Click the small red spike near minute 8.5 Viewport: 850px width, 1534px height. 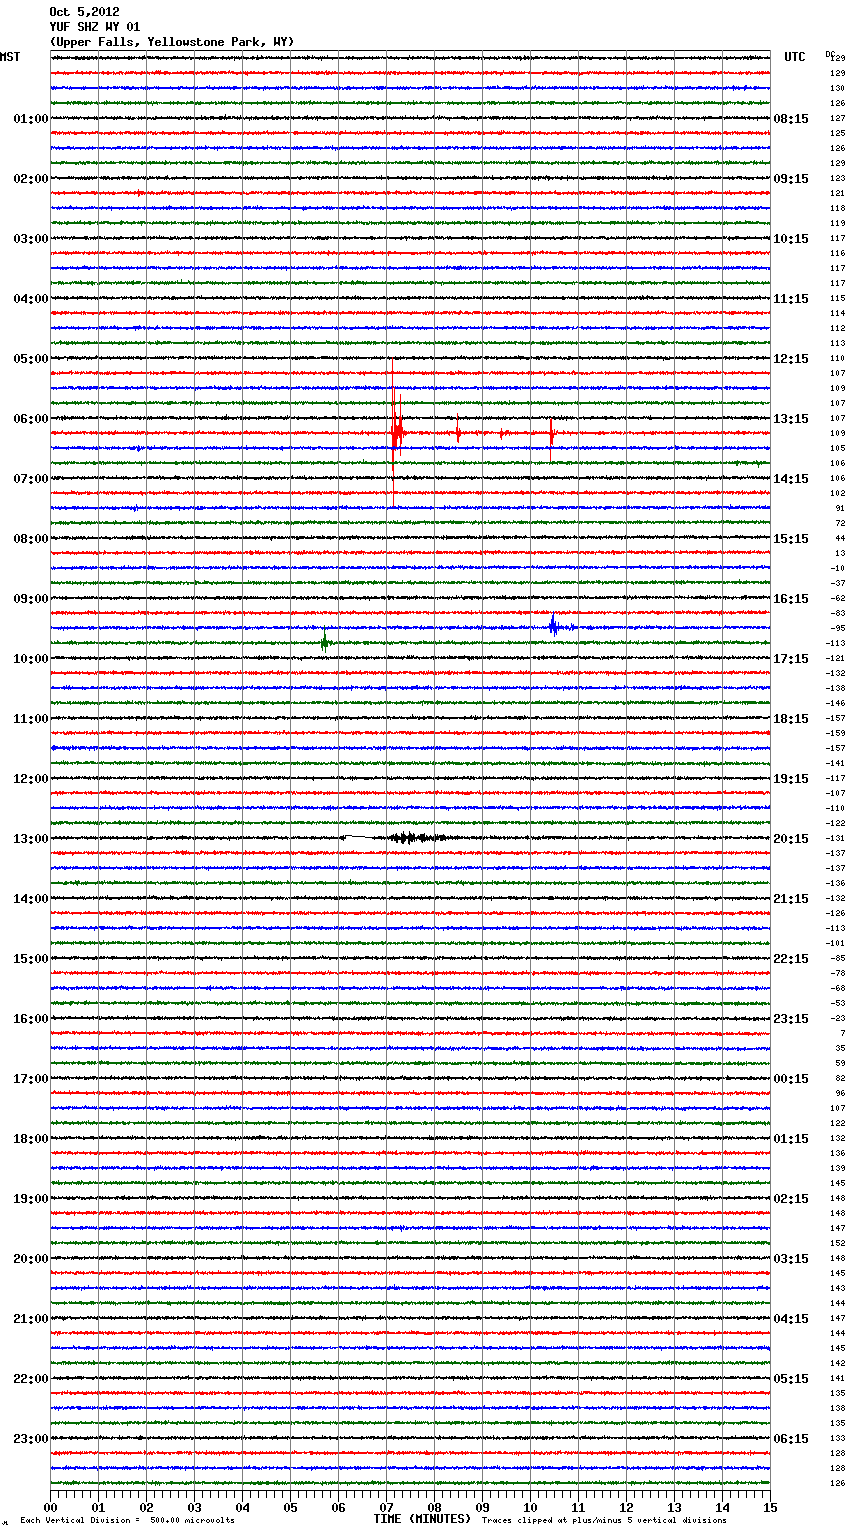pos(458,432)
